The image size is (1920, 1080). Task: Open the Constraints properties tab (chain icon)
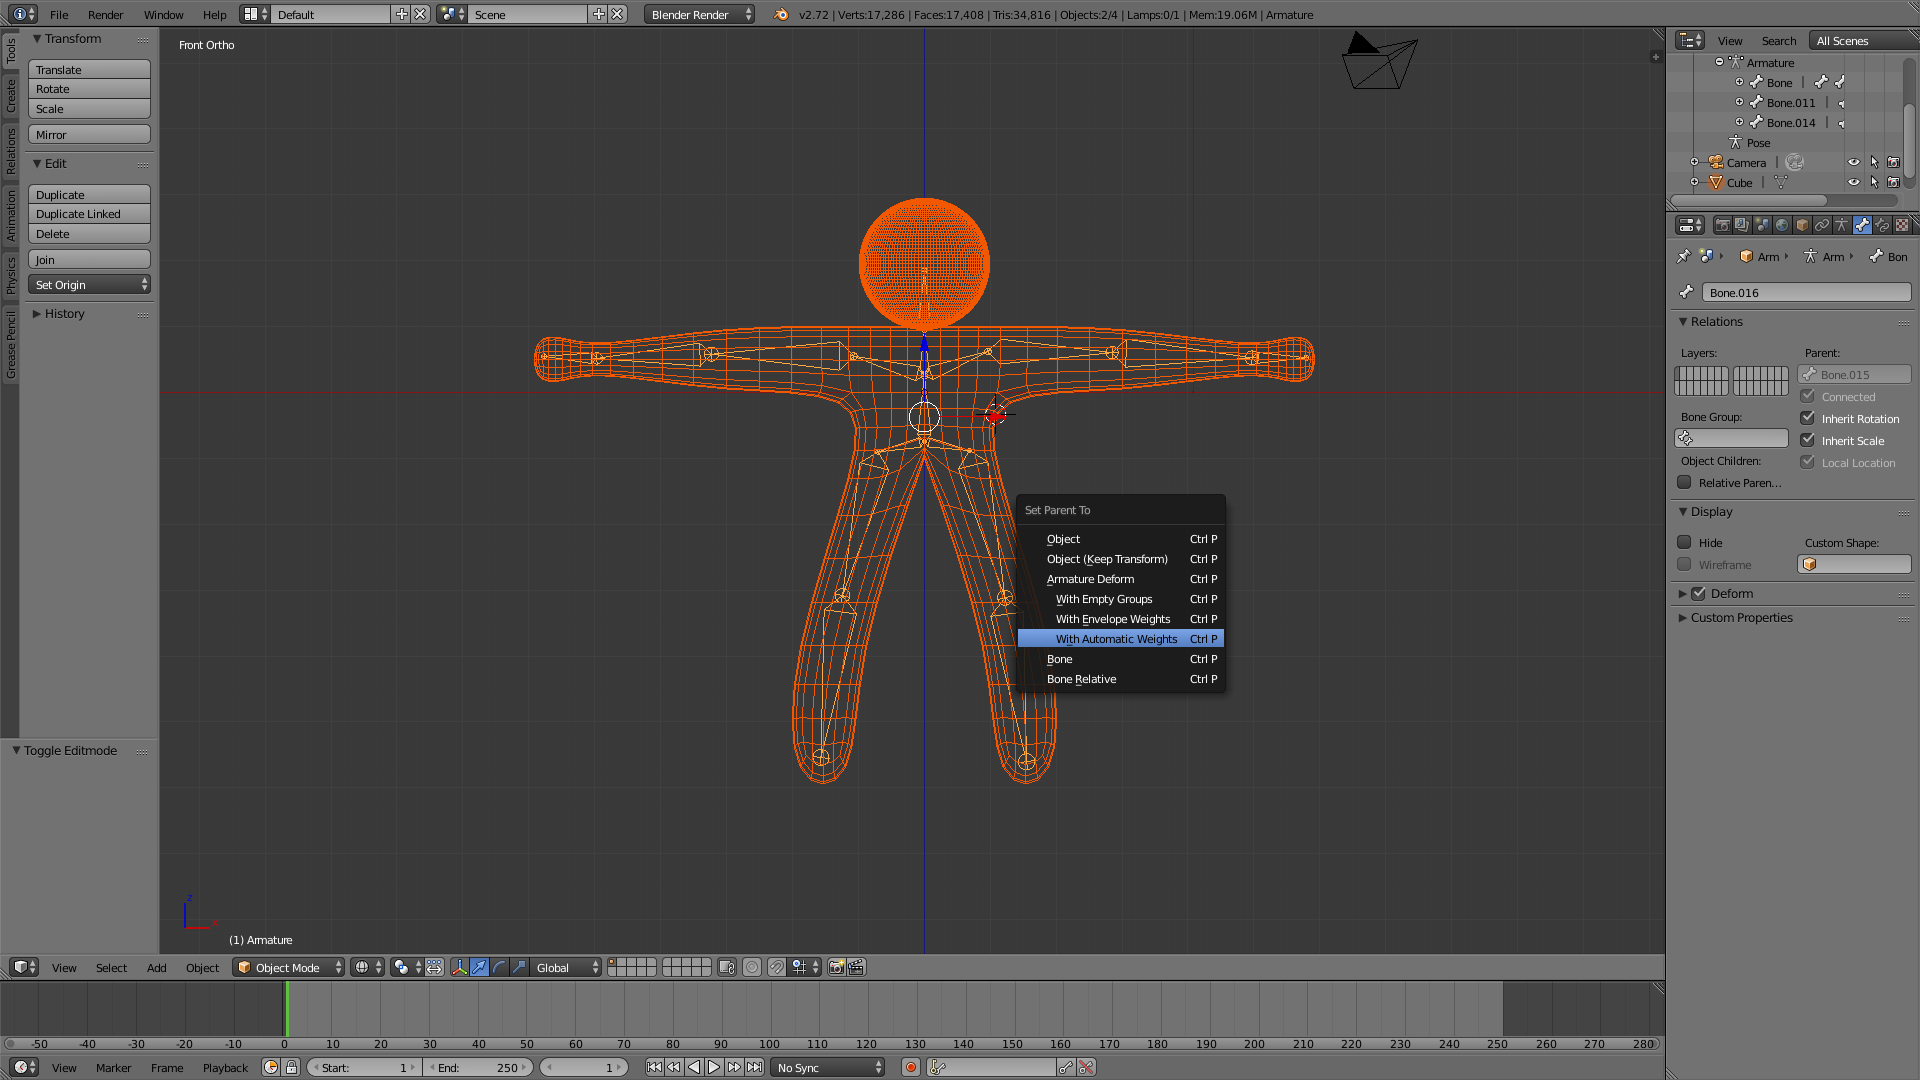pos(1822,225)
